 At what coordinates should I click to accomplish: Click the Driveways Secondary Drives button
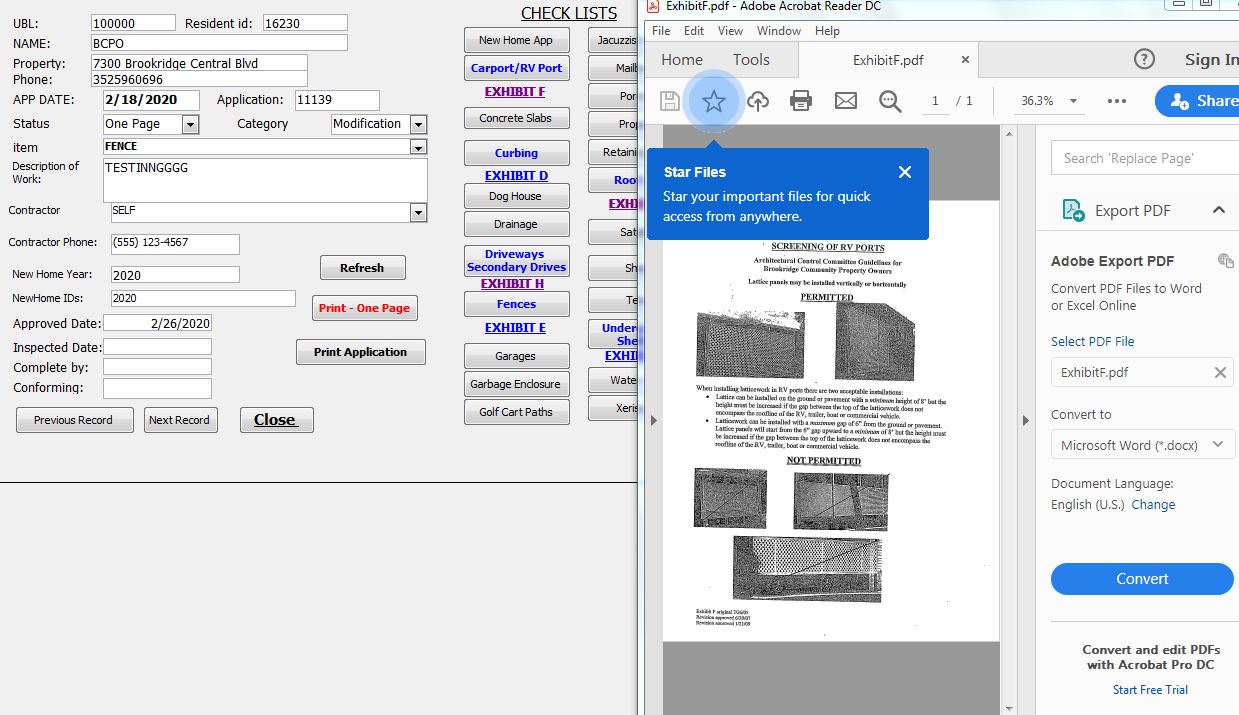point(516,261)
